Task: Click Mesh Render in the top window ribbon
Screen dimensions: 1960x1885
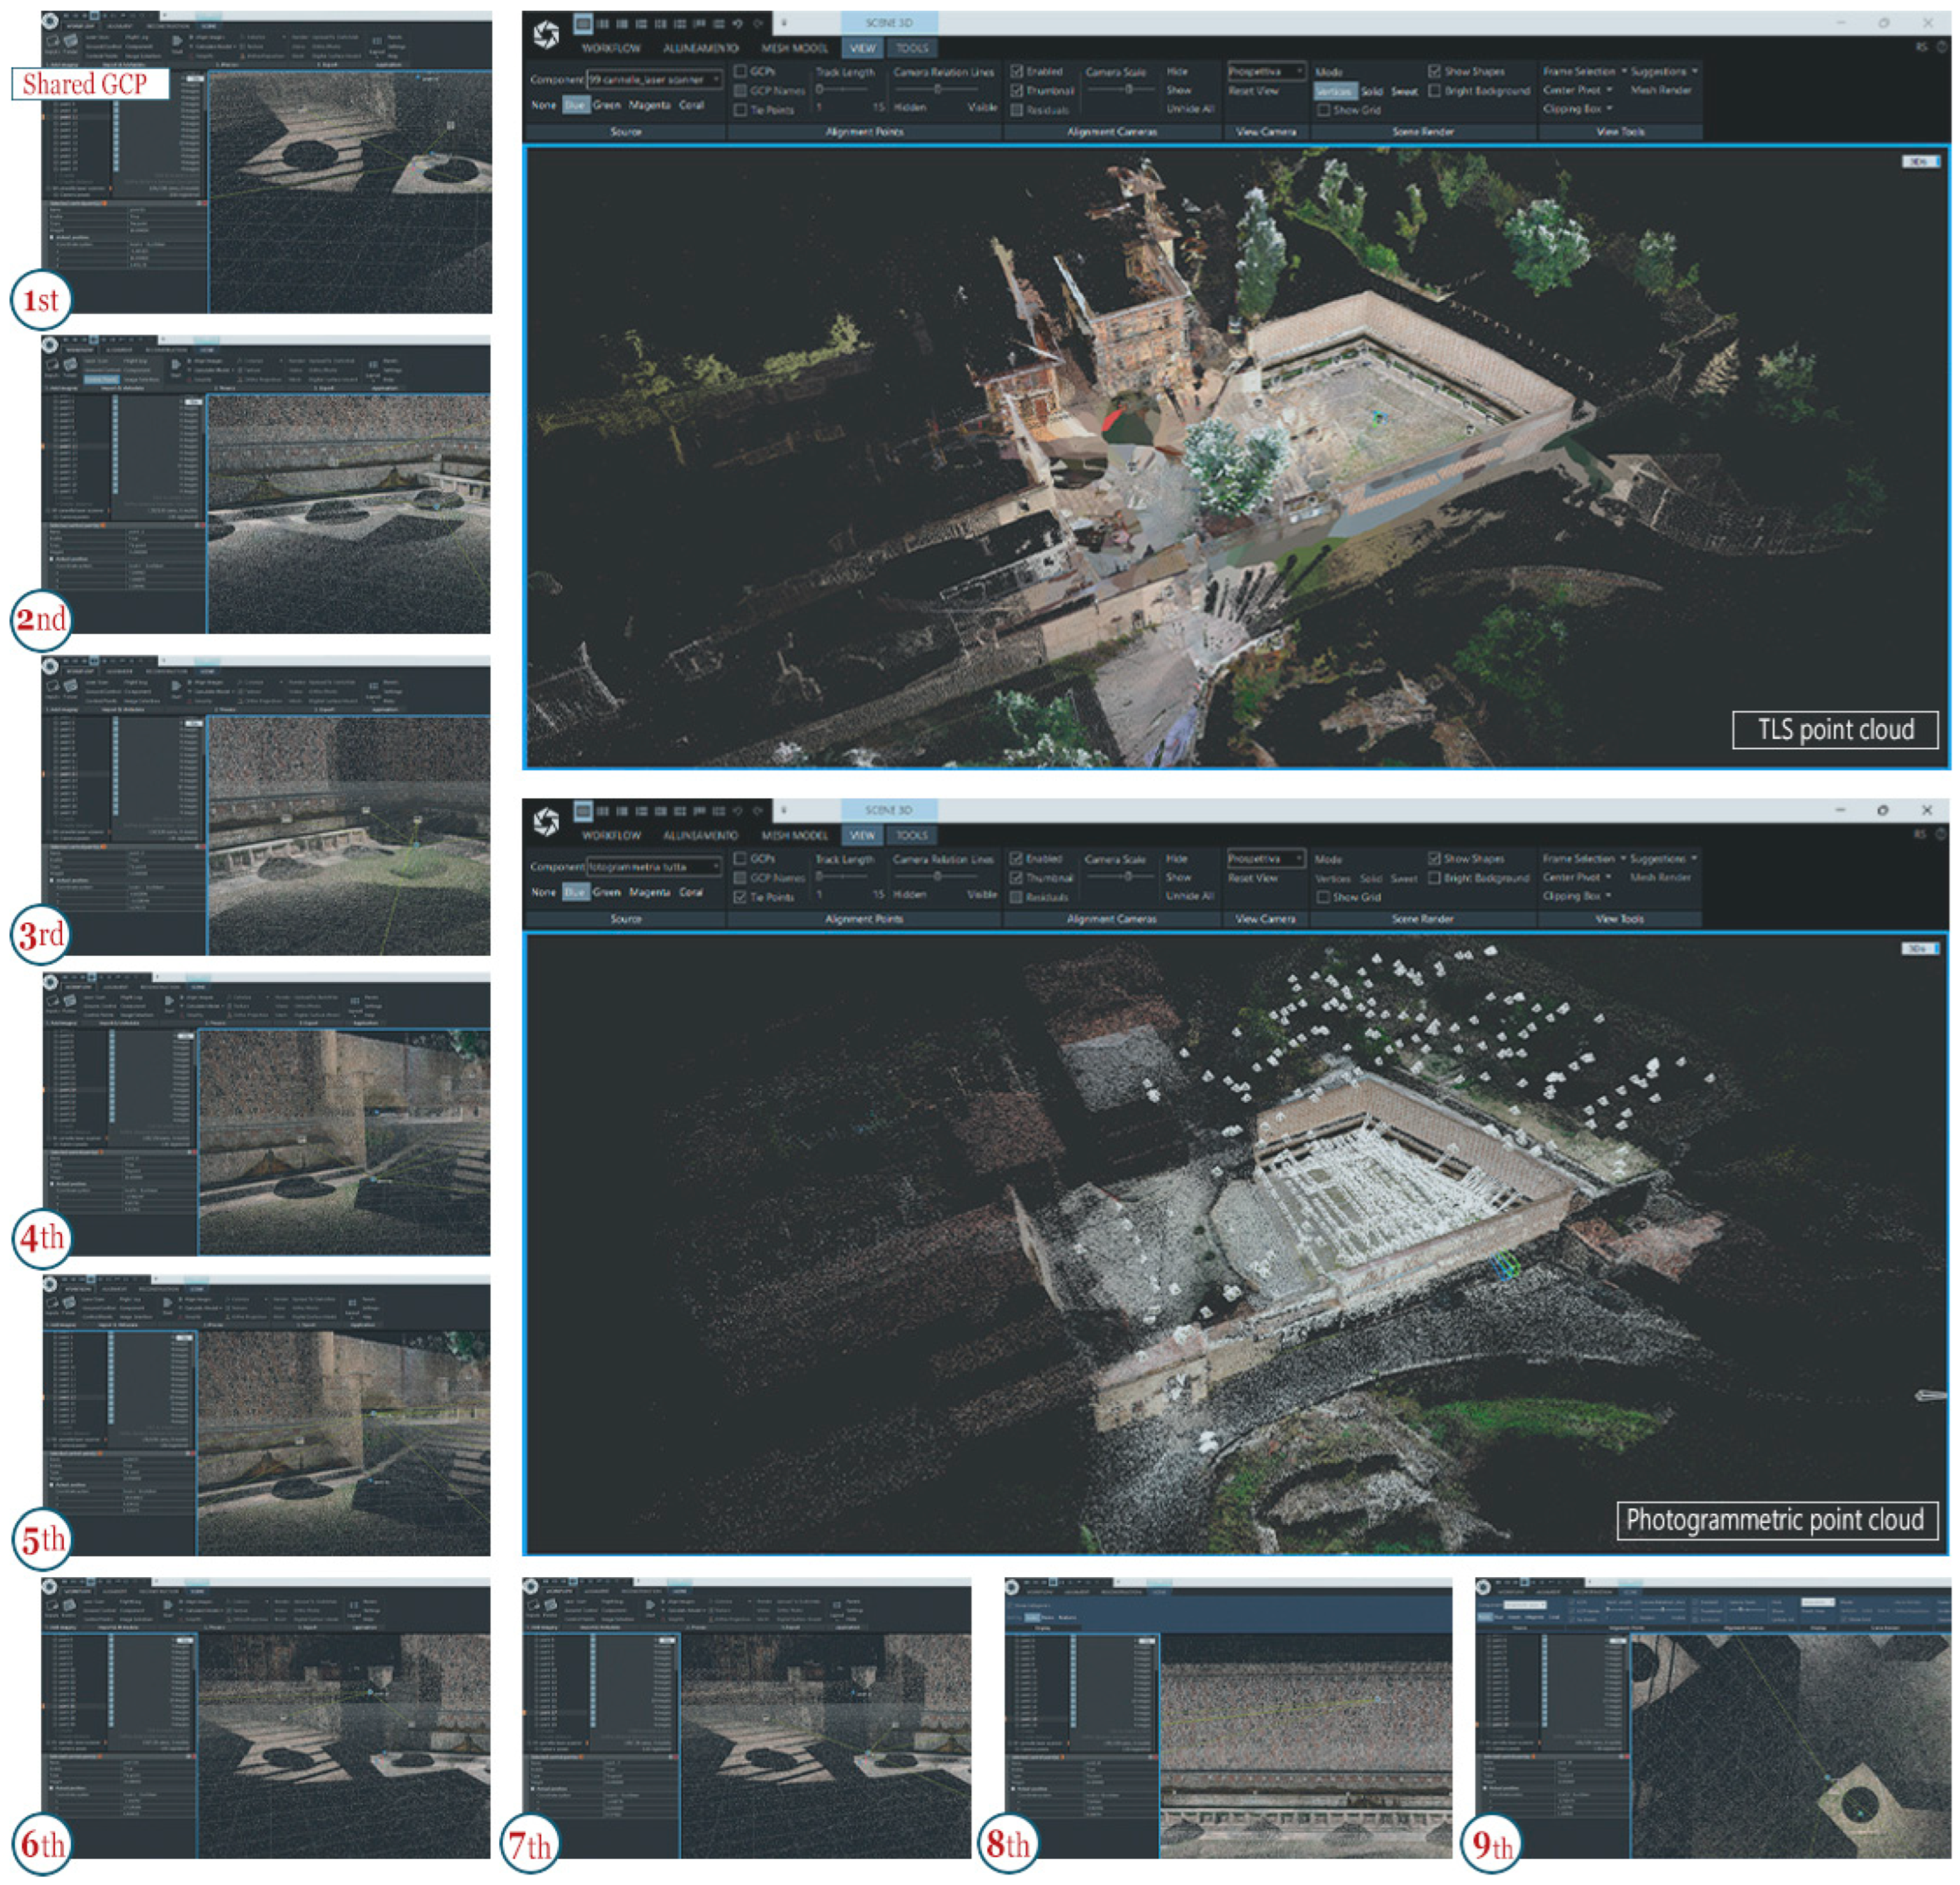Action: (1661, 90)
